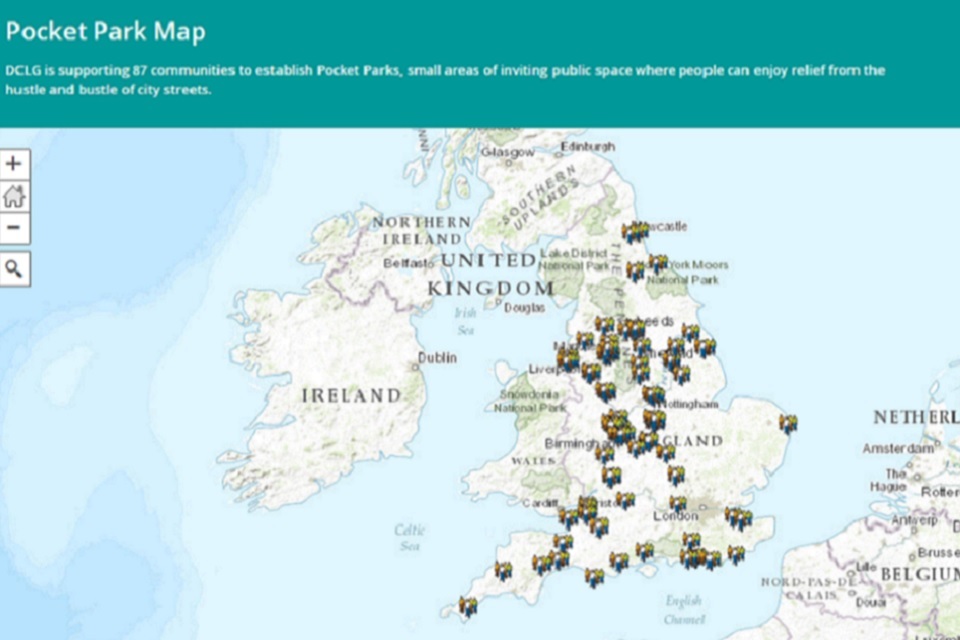960x640 pixels.
Task: Pick the pocket park marker near Nottingham
Action: [x=653, y=396]
